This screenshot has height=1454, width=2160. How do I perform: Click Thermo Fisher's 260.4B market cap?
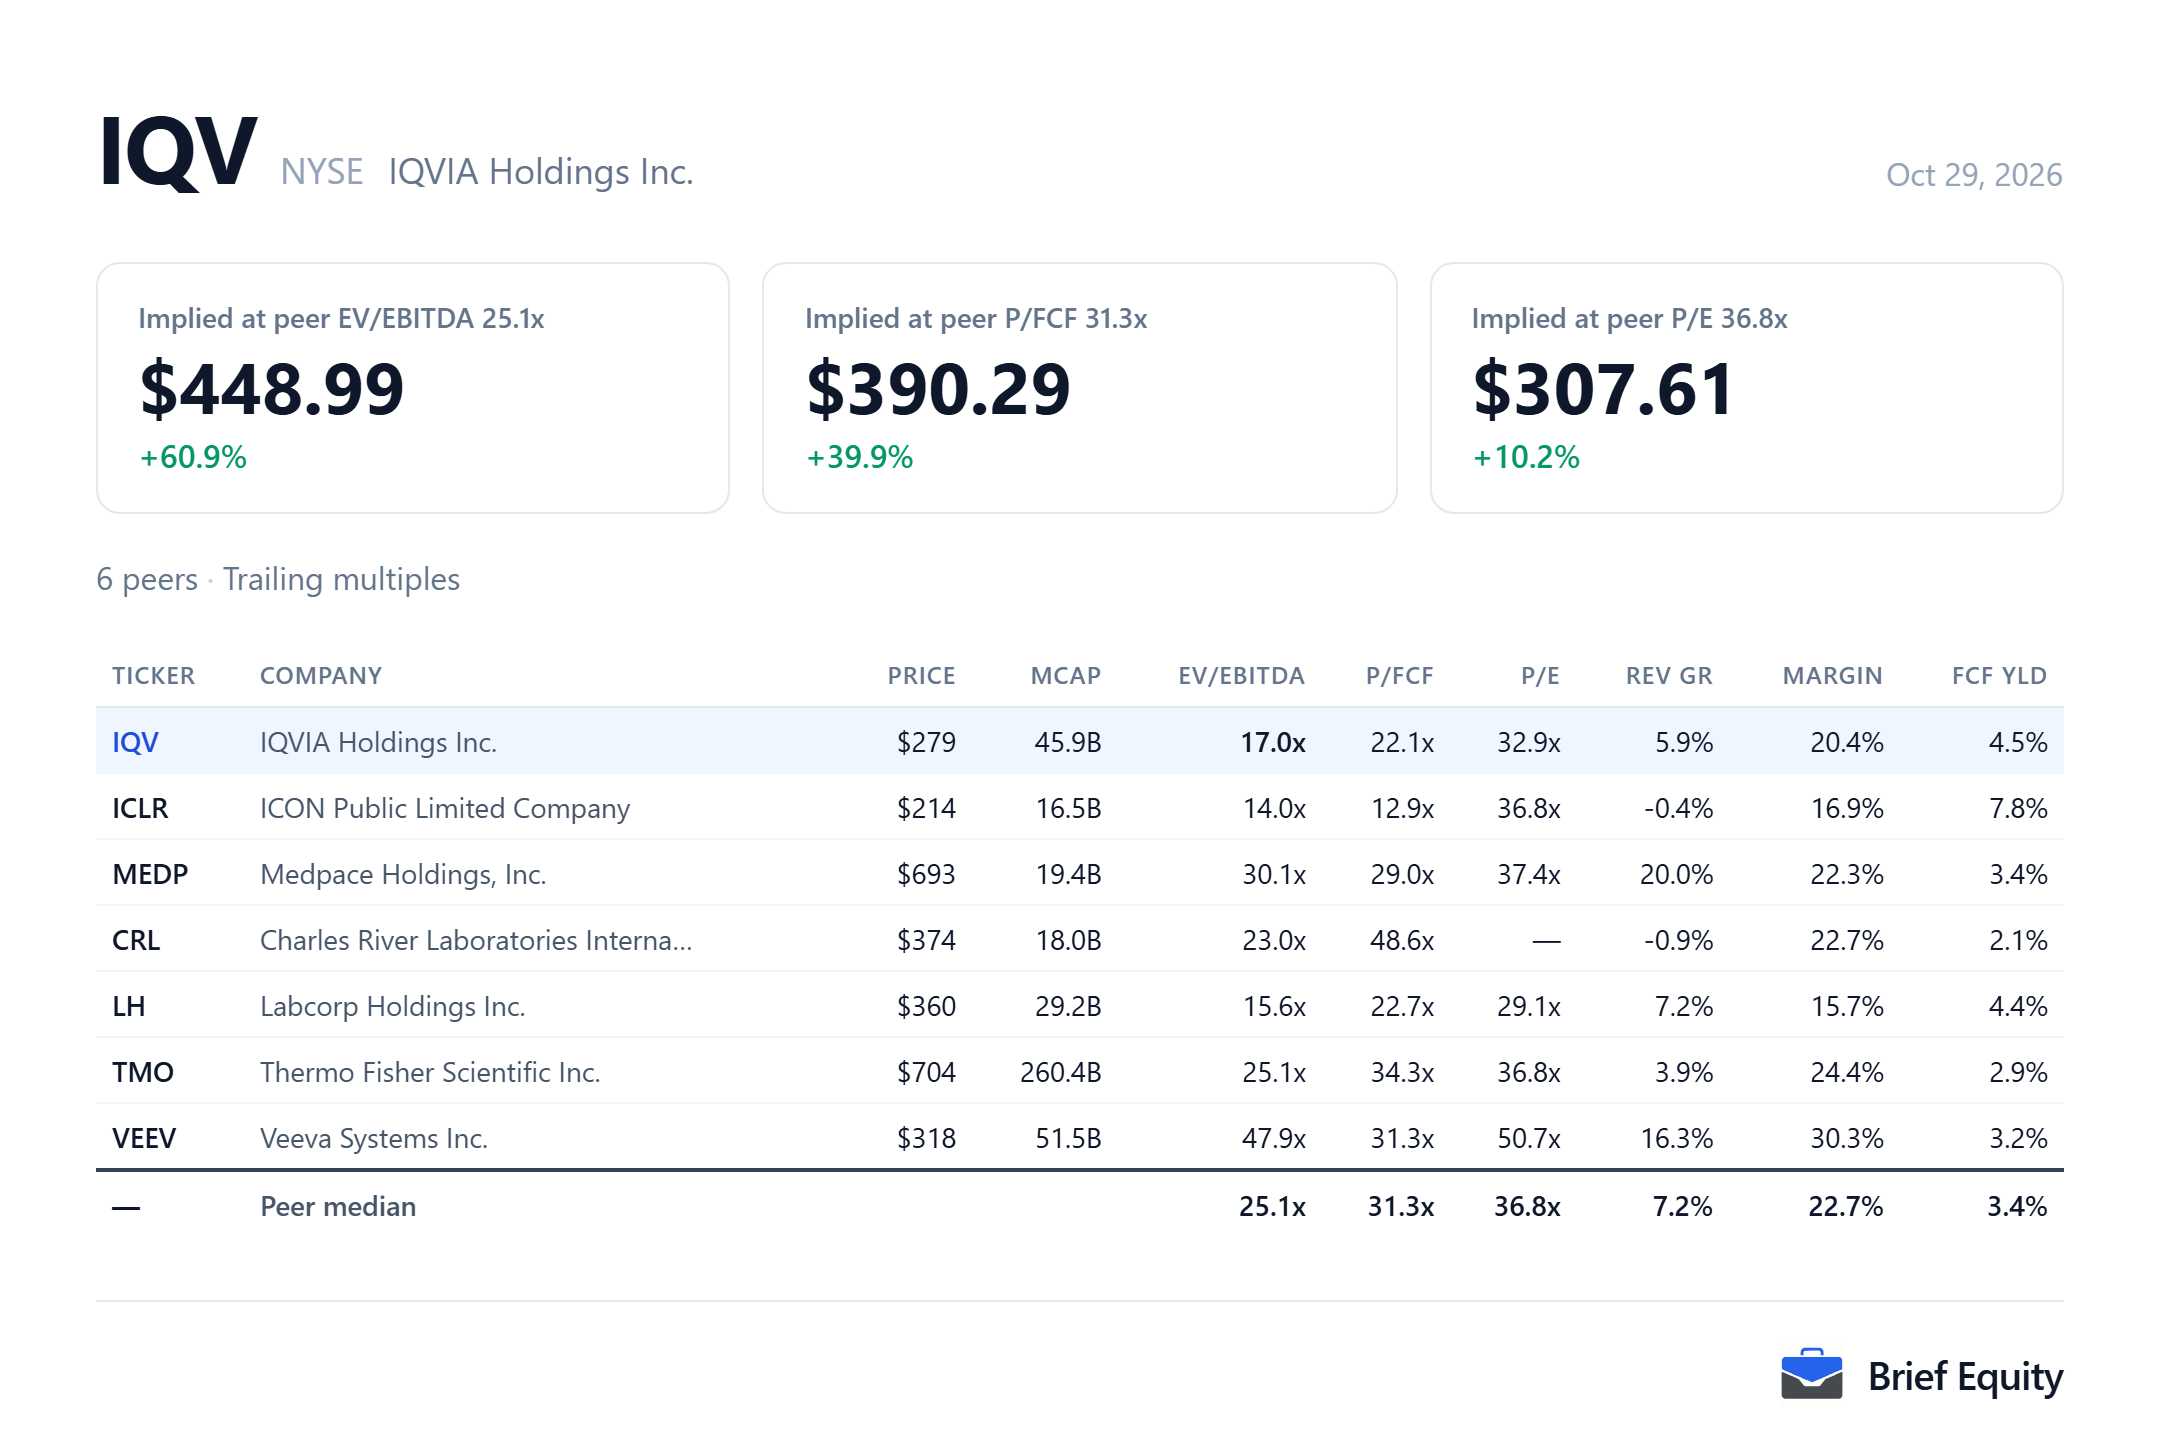tap(1060, 1072)
